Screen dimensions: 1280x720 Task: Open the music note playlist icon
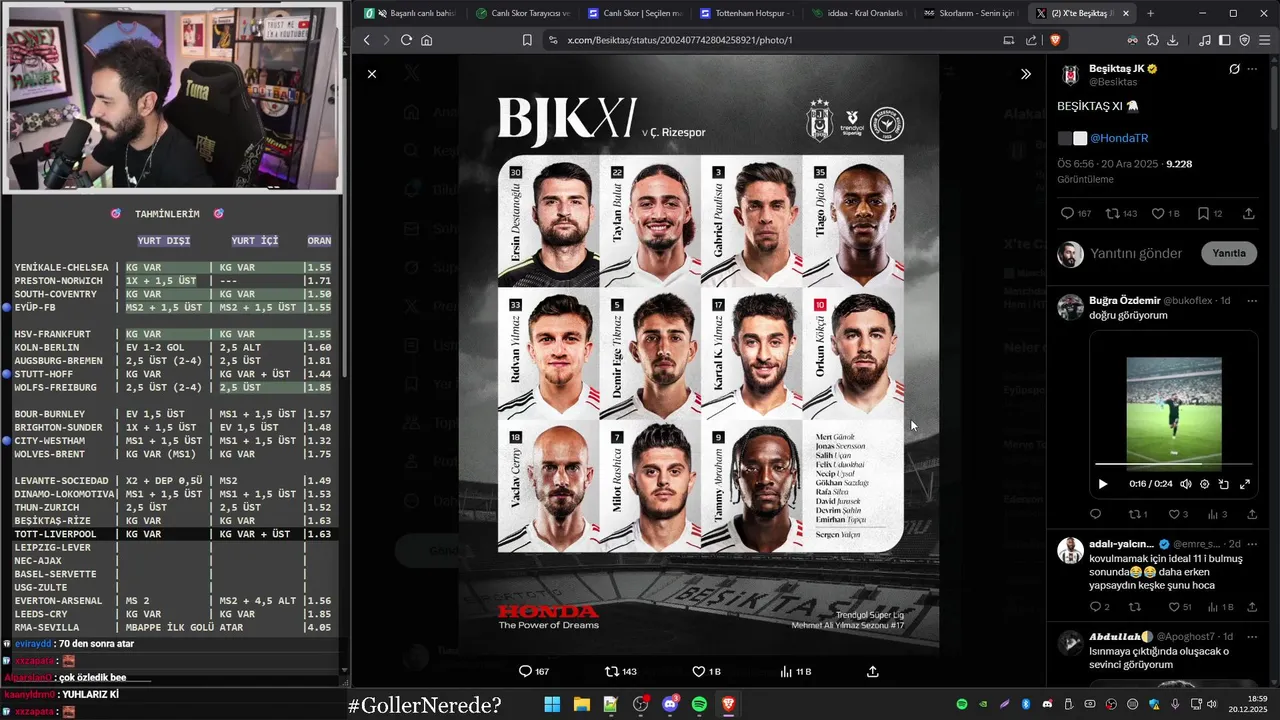[1205, 40]
